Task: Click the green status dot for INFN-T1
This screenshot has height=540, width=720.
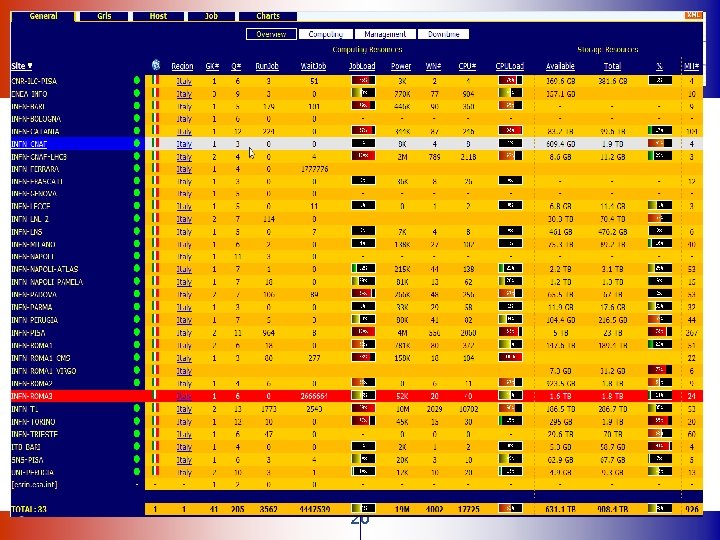Action: 137,408
